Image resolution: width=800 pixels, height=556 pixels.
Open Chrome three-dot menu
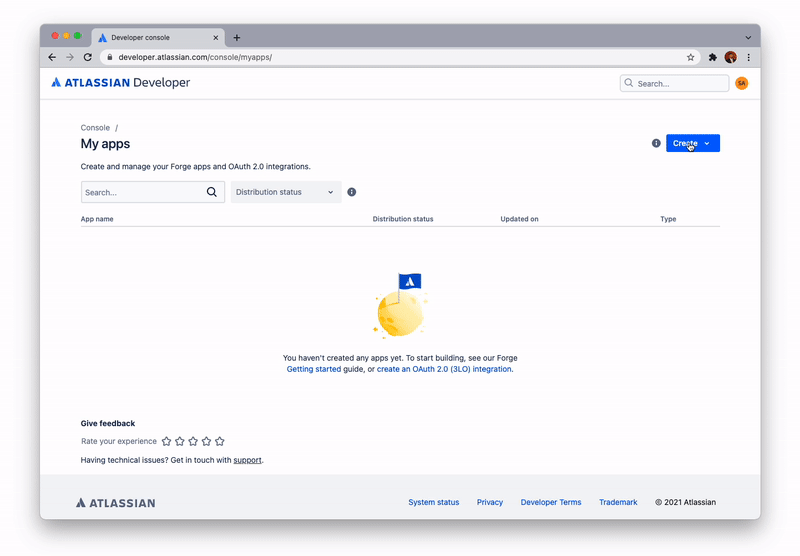[748, 57]
